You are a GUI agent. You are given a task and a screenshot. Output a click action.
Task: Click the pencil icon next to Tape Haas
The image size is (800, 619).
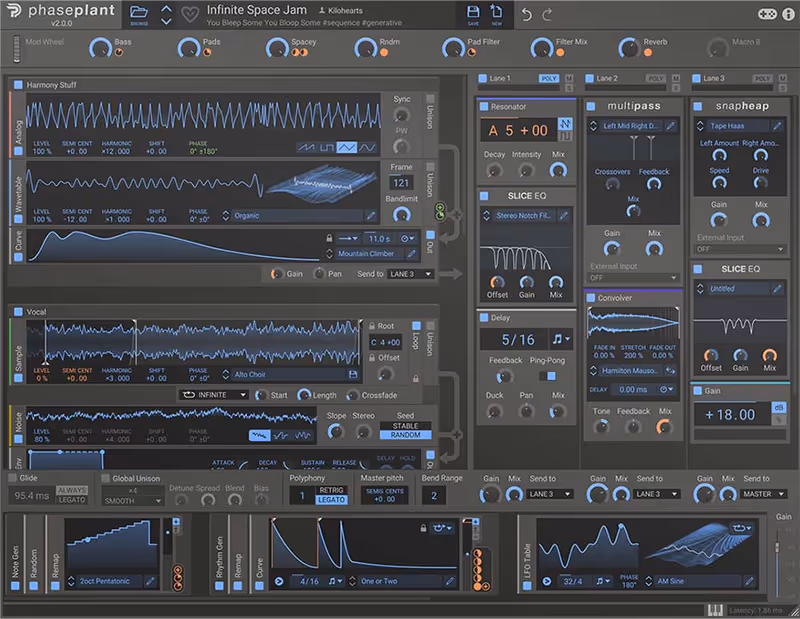tap(778, 125)
